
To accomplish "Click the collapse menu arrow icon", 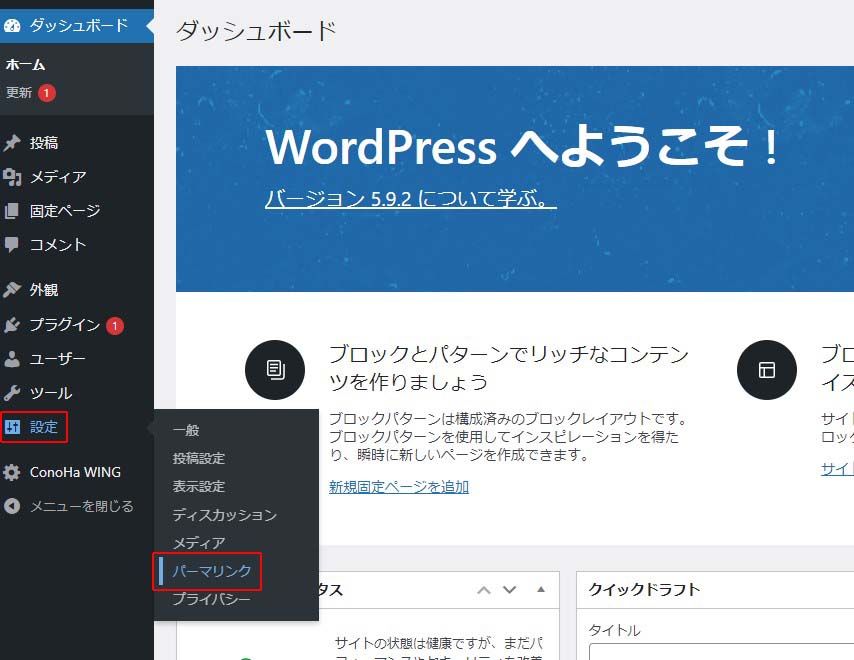I will point(12,506).
